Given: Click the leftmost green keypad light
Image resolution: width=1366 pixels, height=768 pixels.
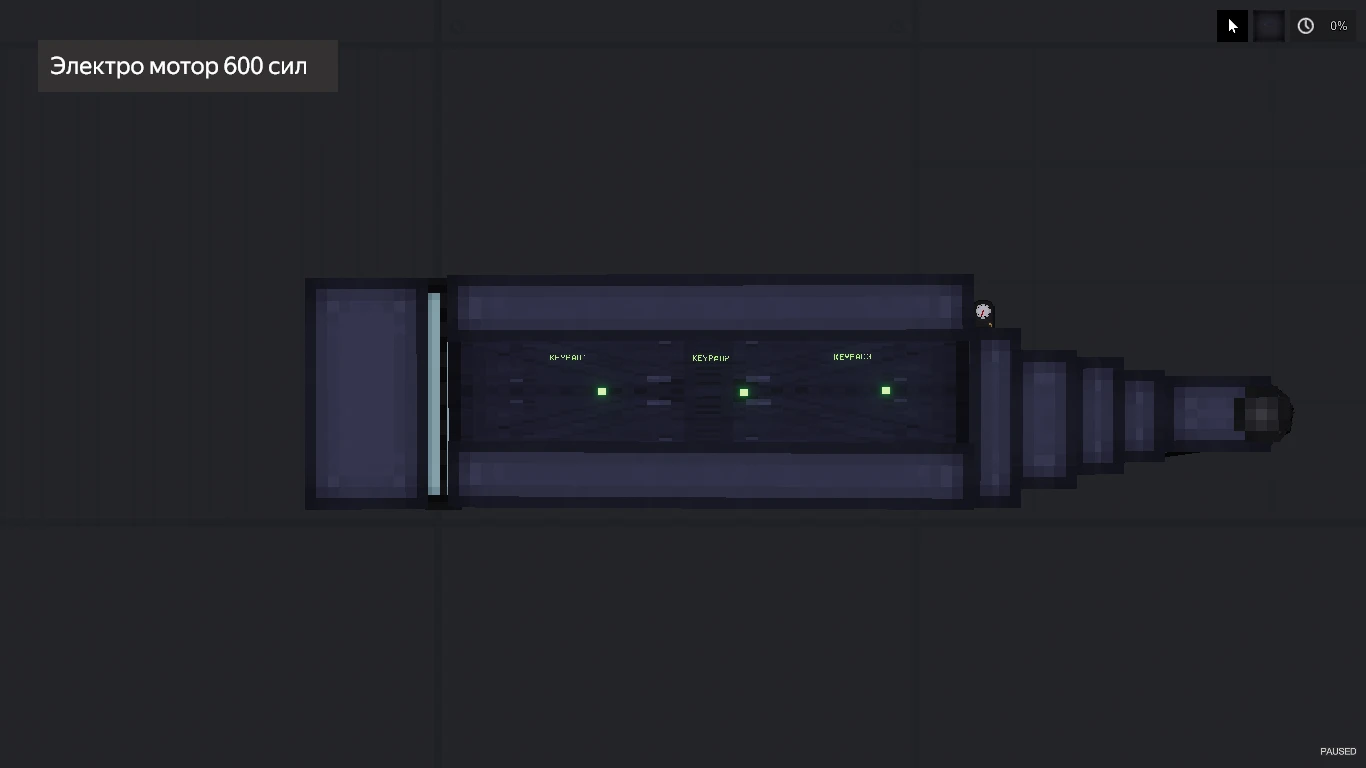Looking at the screenshot, I should (602, 391).
